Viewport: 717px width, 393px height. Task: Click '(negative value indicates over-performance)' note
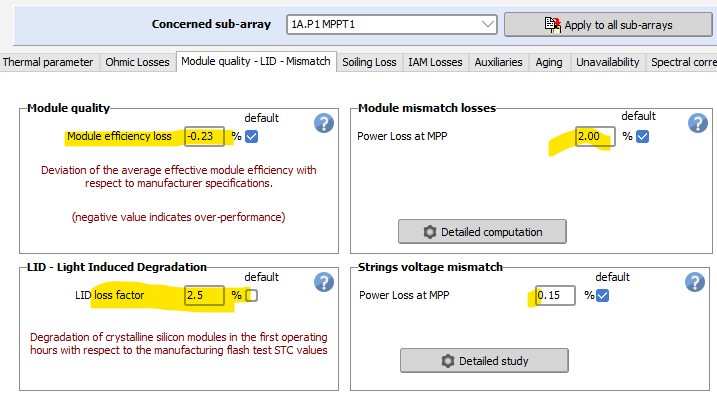click(178, 217)
